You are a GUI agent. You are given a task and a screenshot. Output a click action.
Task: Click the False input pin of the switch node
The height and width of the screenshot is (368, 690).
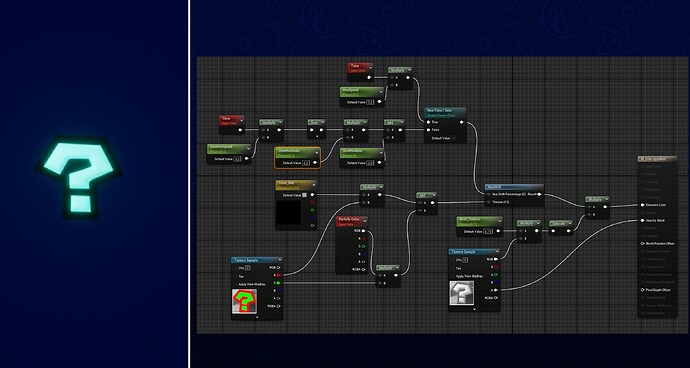428,130
